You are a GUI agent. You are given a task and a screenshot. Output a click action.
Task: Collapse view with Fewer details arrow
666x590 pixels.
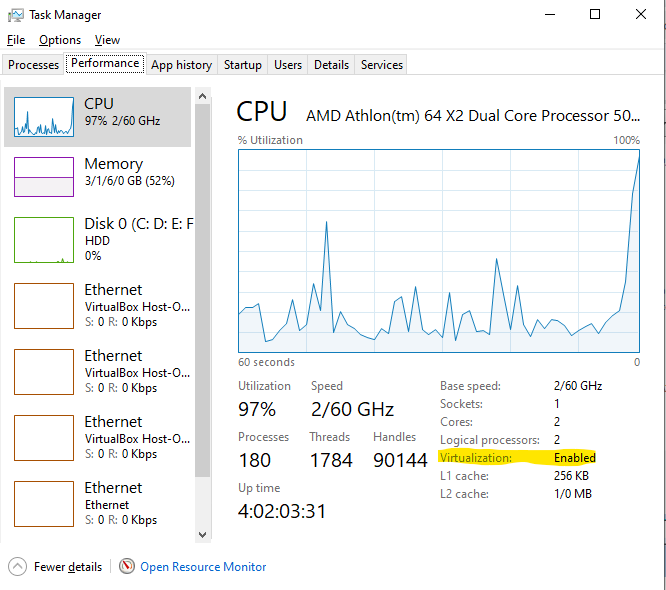pos(17,567)
